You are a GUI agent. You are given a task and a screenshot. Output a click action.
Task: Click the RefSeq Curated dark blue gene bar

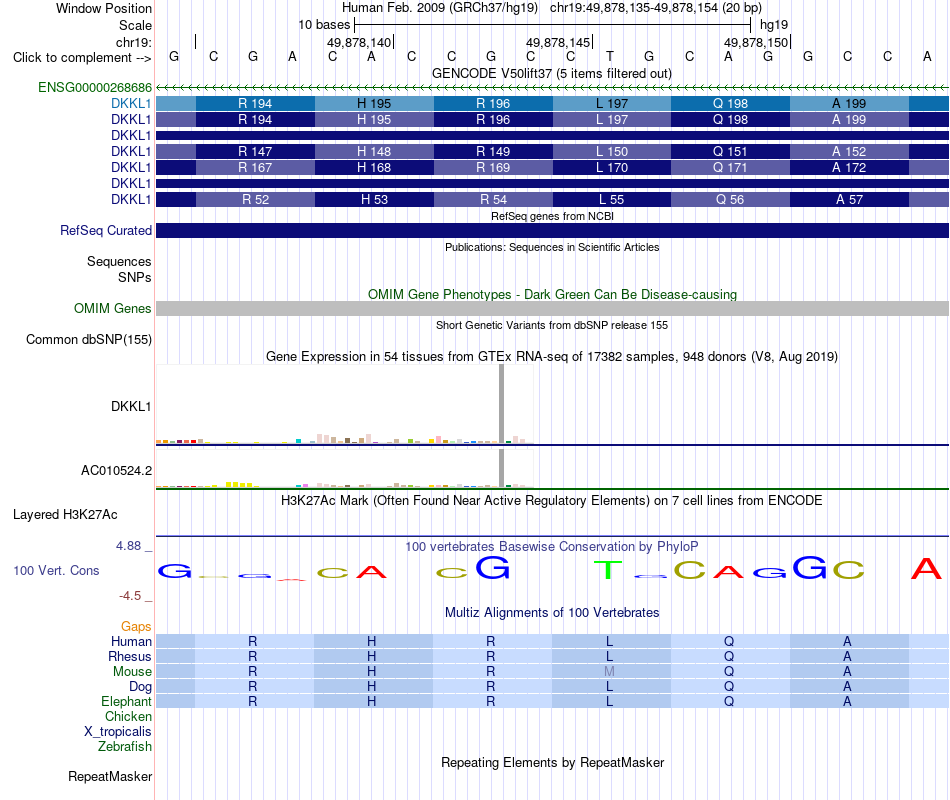coord(552,230)
